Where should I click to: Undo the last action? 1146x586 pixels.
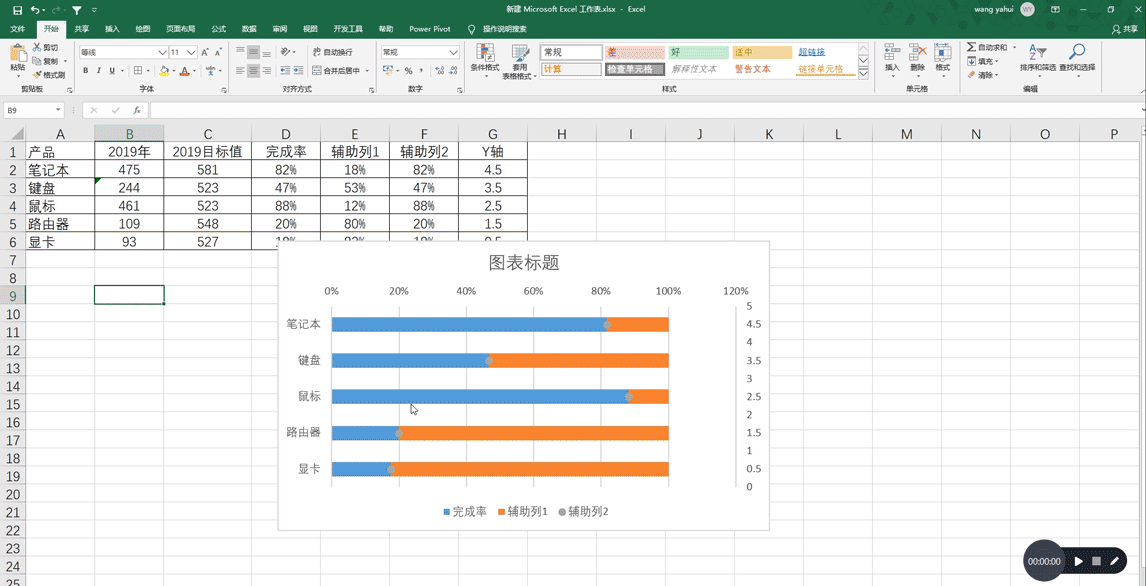coord(34,10)
